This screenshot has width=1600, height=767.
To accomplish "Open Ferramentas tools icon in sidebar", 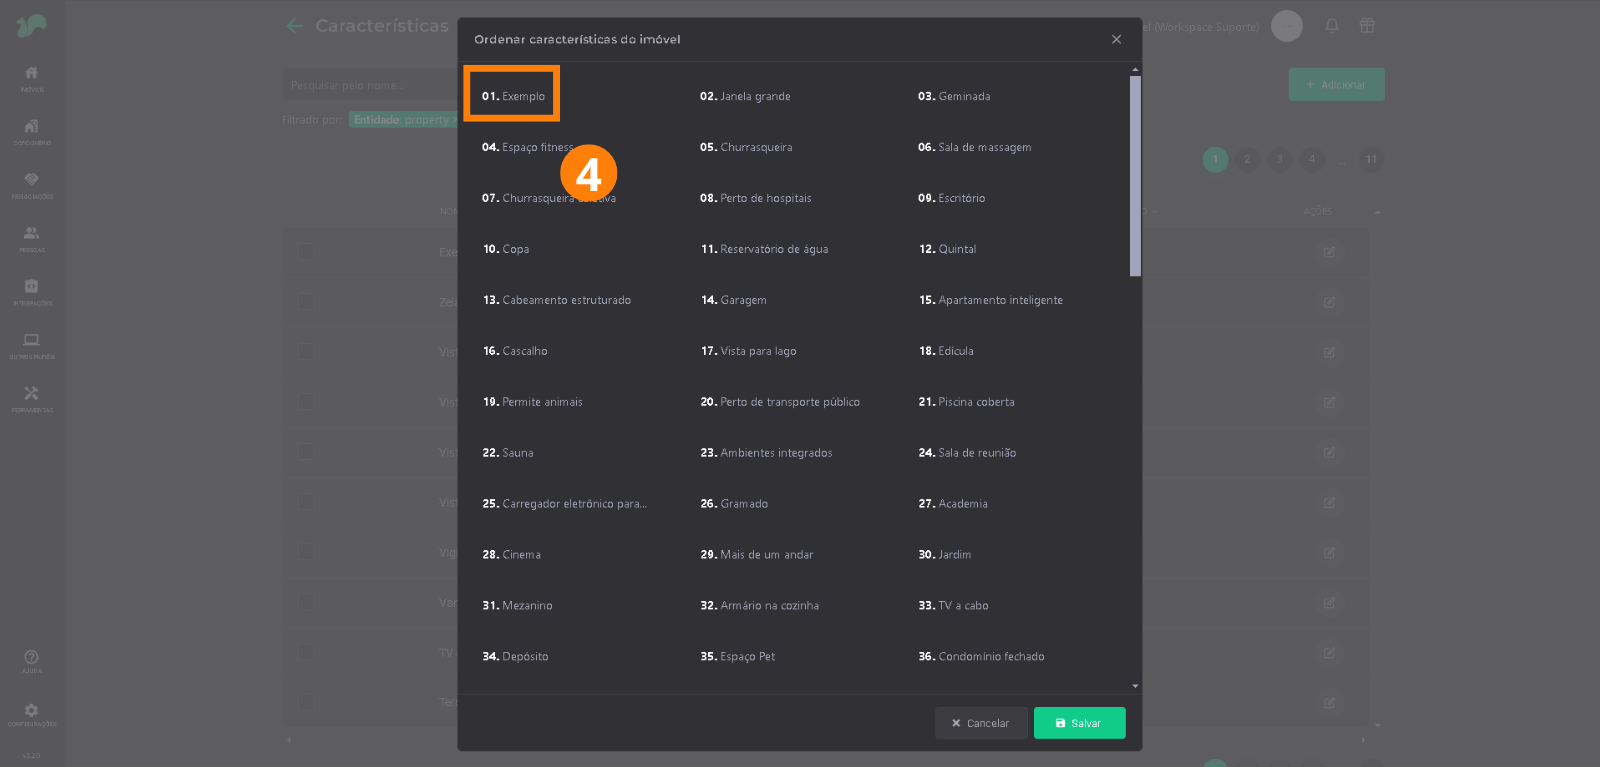I will pyautogui.click(x=32, y=397).
